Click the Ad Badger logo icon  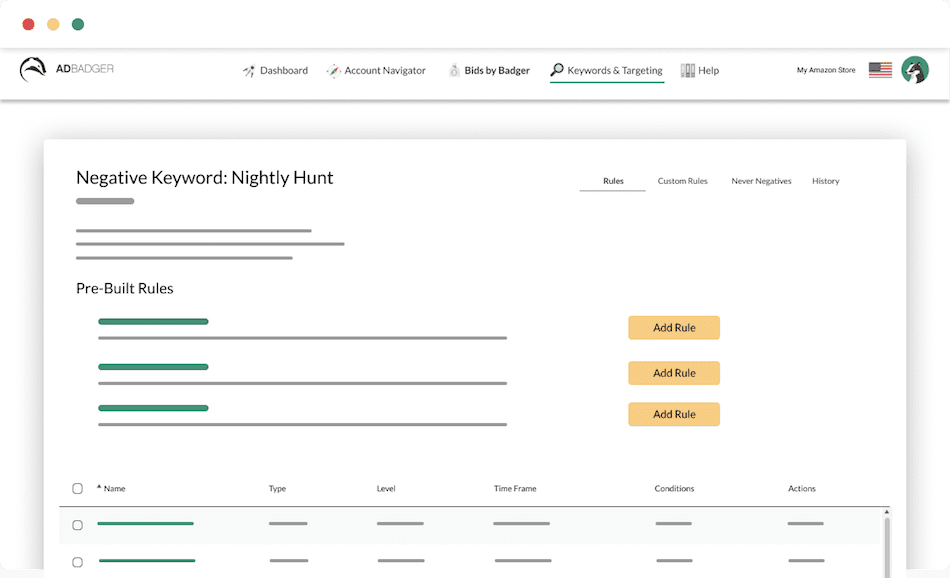pos(33,70)
